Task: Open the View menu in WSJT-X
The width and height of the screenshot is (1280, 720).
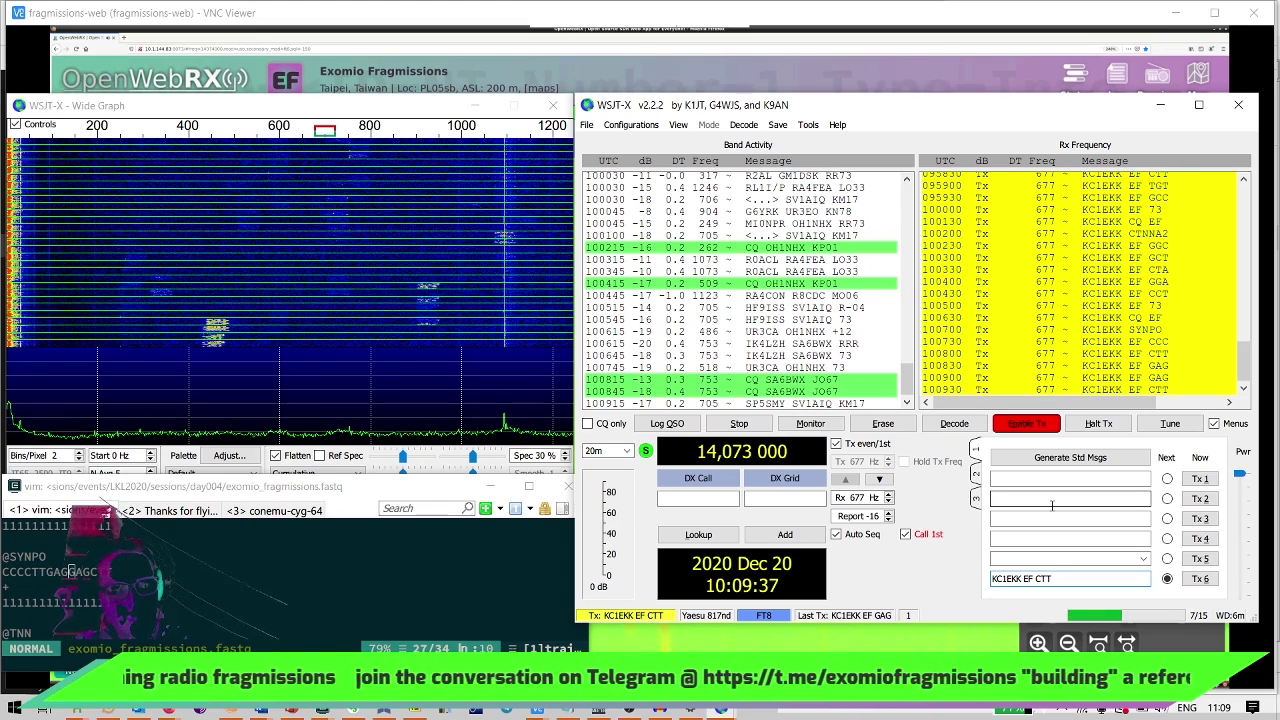Action: [678, 125]
